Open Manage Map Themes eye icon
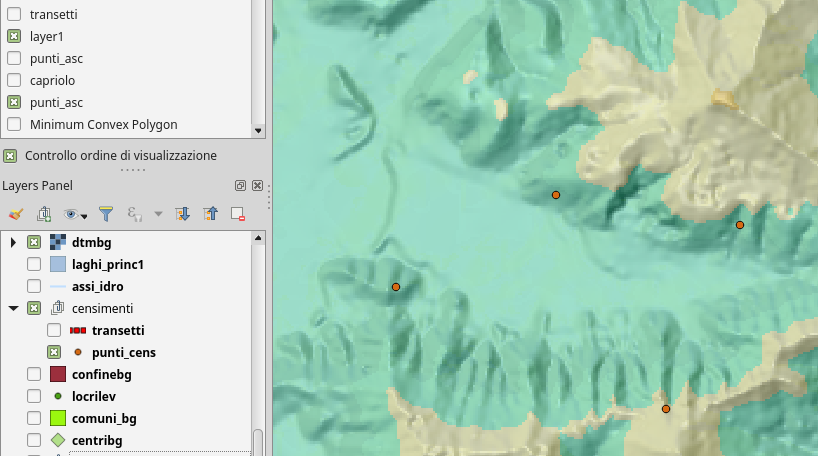 (71, 214)
